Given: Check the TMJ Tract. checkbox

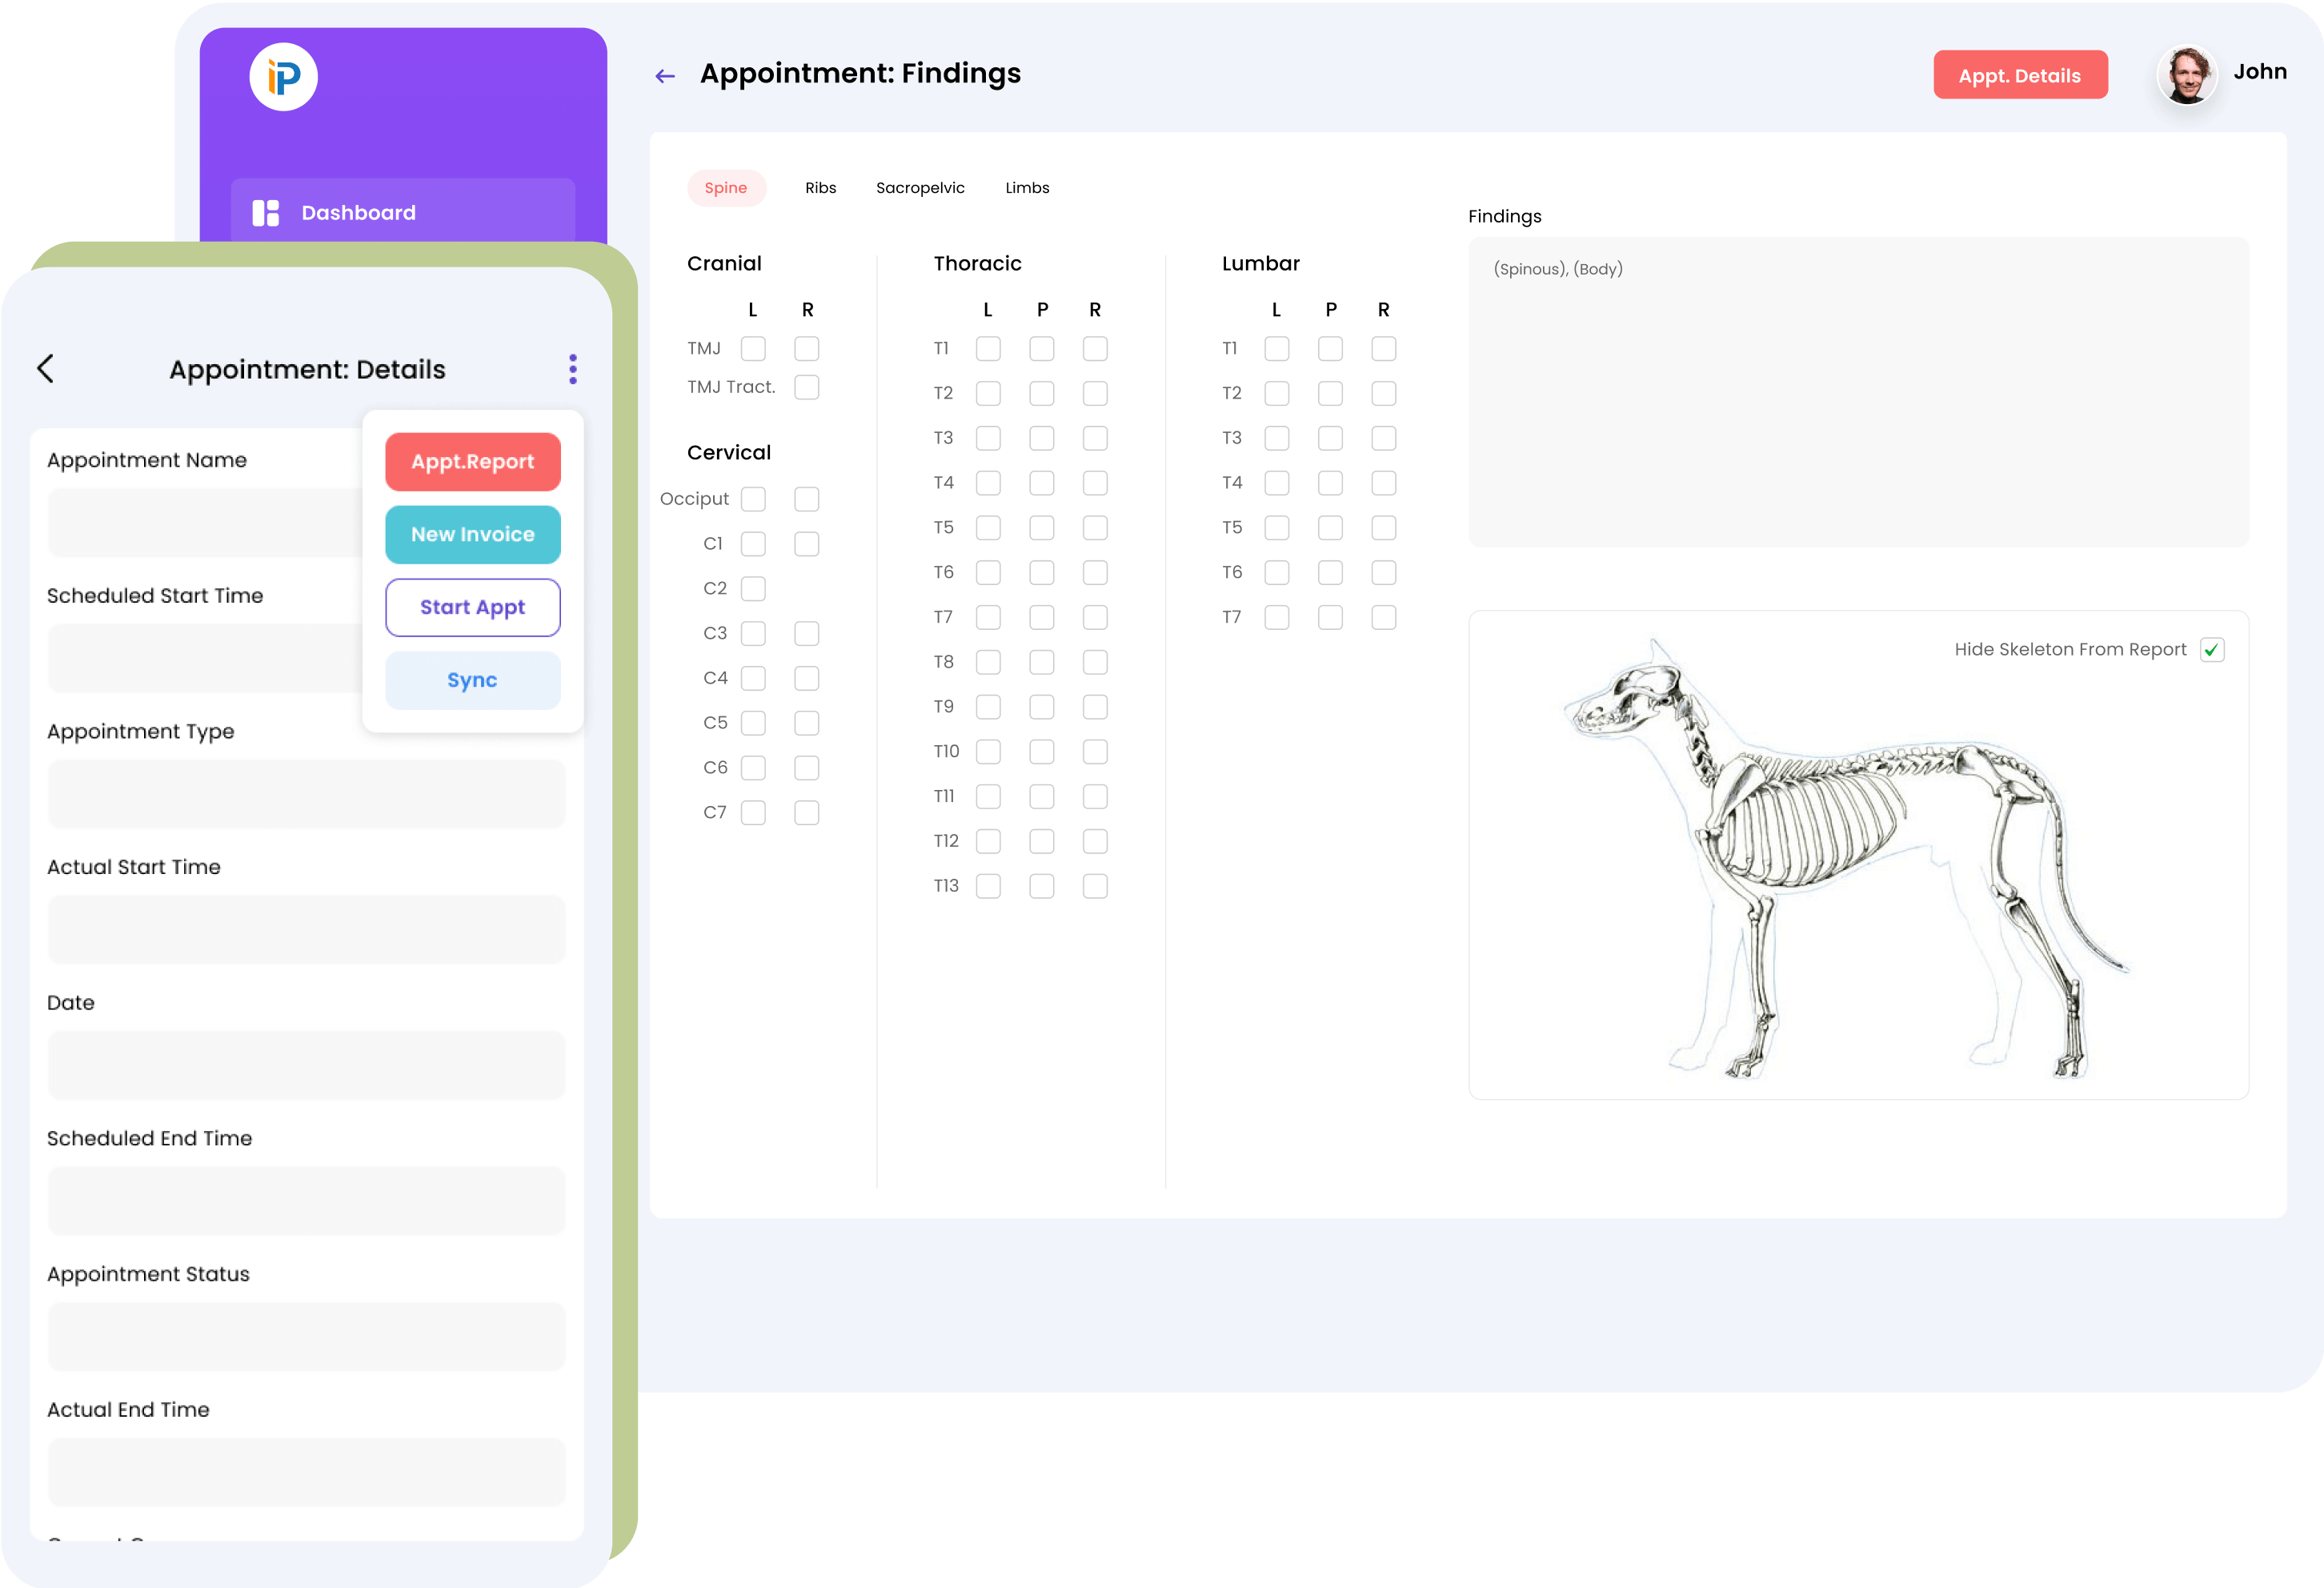Looking at the screenshot, I should tap(806, 387).
